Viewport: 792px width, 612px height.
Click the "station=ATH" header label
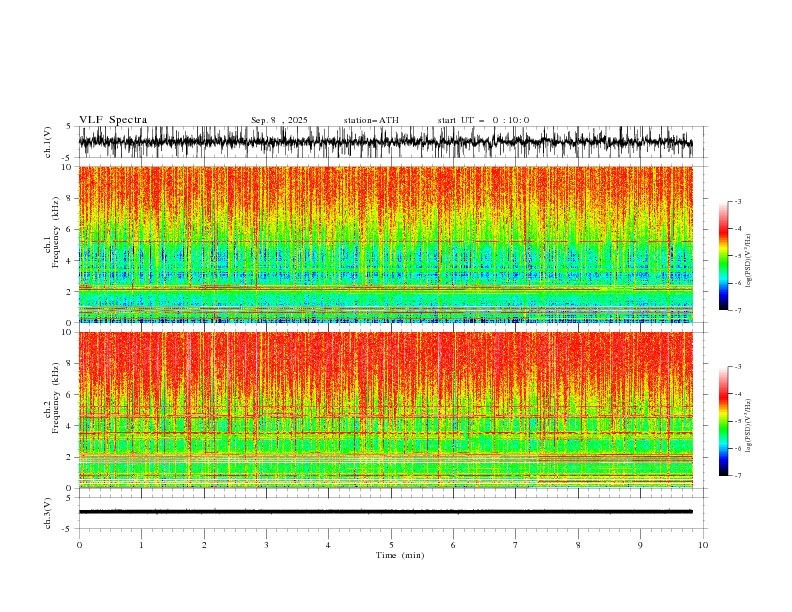point(371,120)
